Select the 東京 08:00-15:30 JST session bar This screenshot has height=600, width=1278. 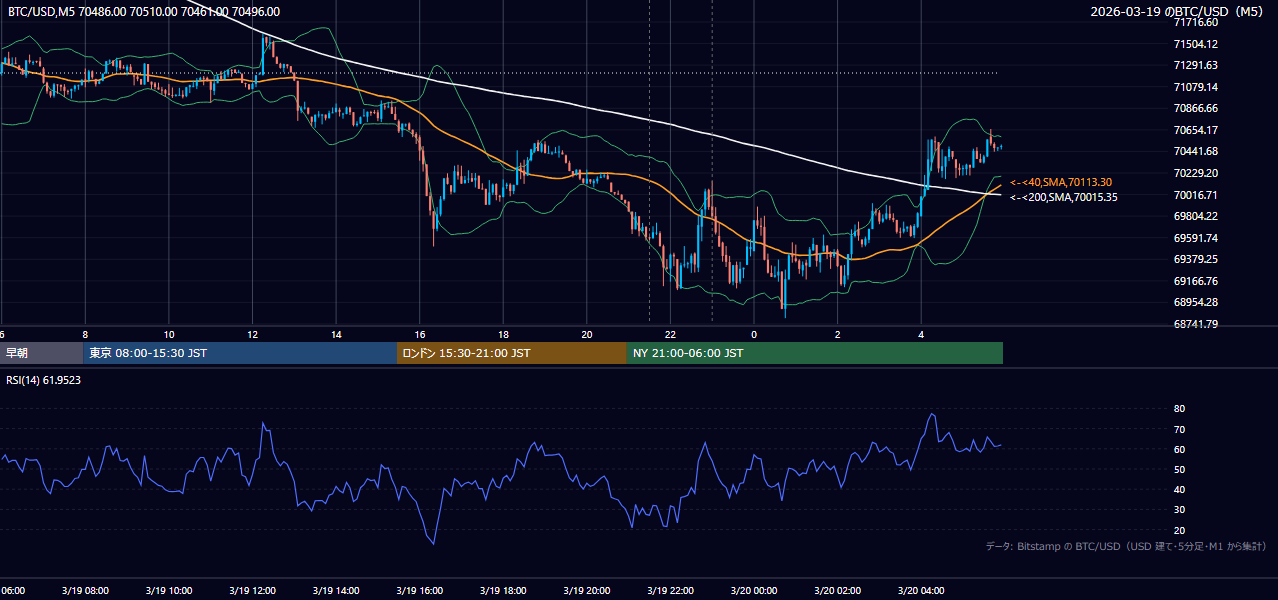tap(240, 353)
